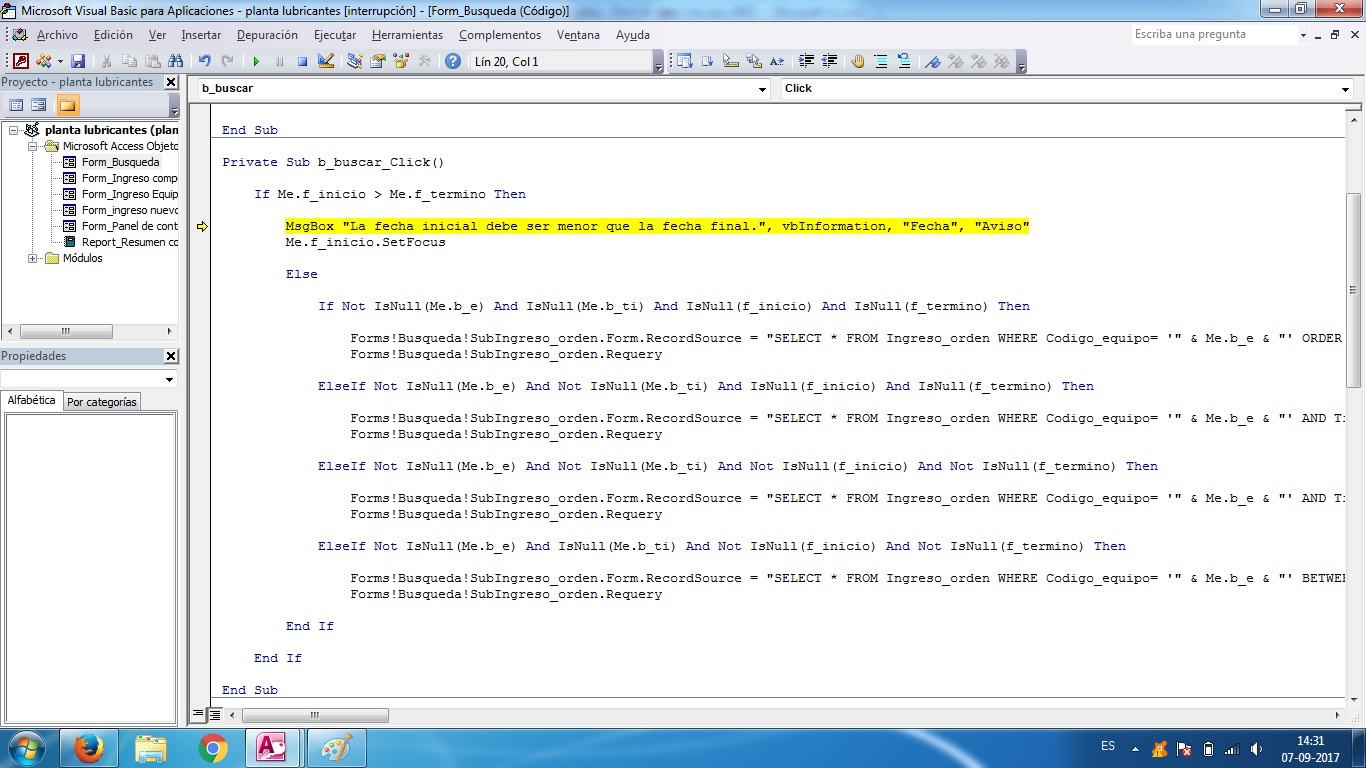Outdent the selected code lines
1366x768 pixels.
829,61
